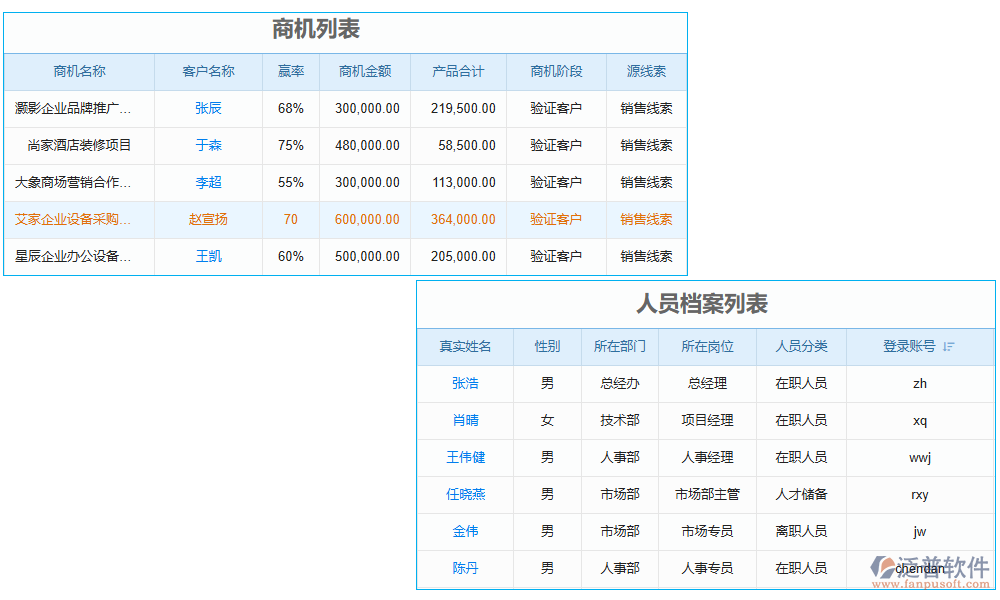Viewport: 1000px width, 600px height.
Task: Click the 商机名称 column header
Action: coord(78,71)
